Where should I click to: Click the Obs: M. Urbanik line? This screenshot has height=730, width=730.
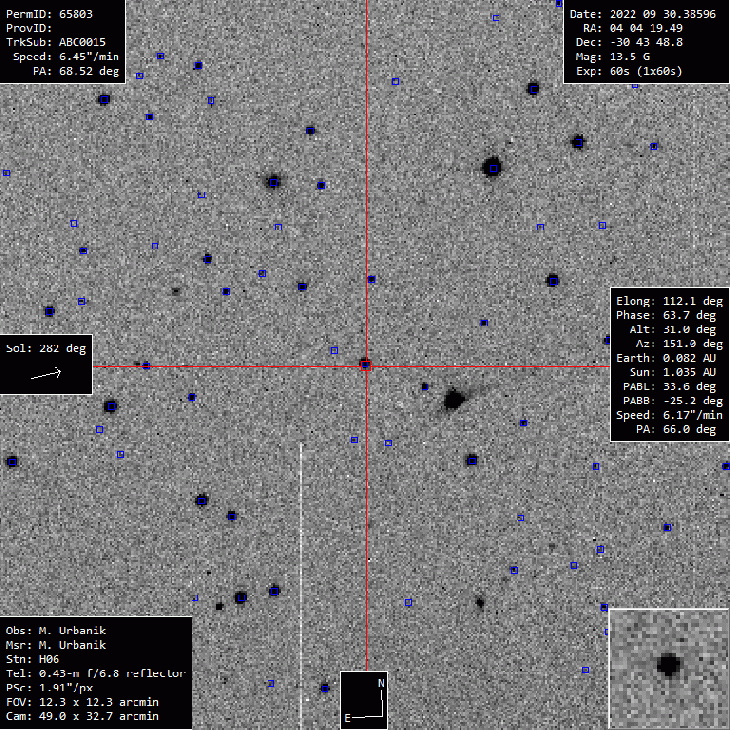point(56,631)
